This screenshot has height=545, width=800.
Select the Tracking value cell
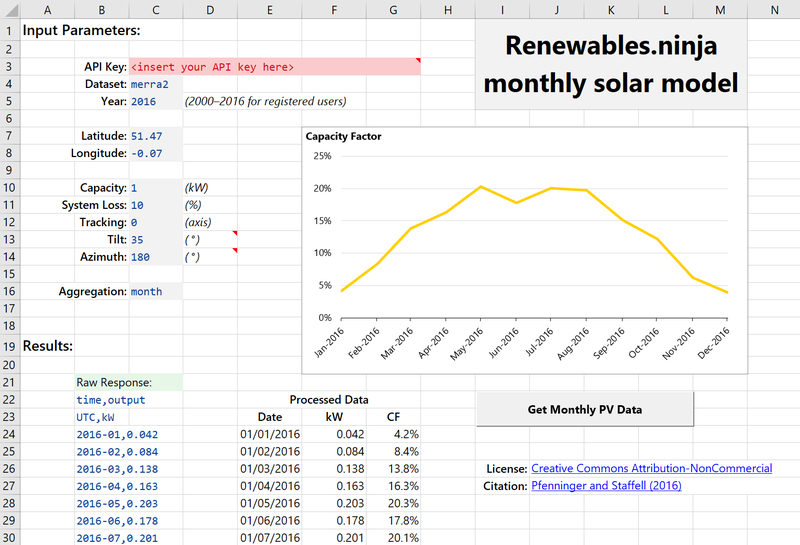[155, 222]
